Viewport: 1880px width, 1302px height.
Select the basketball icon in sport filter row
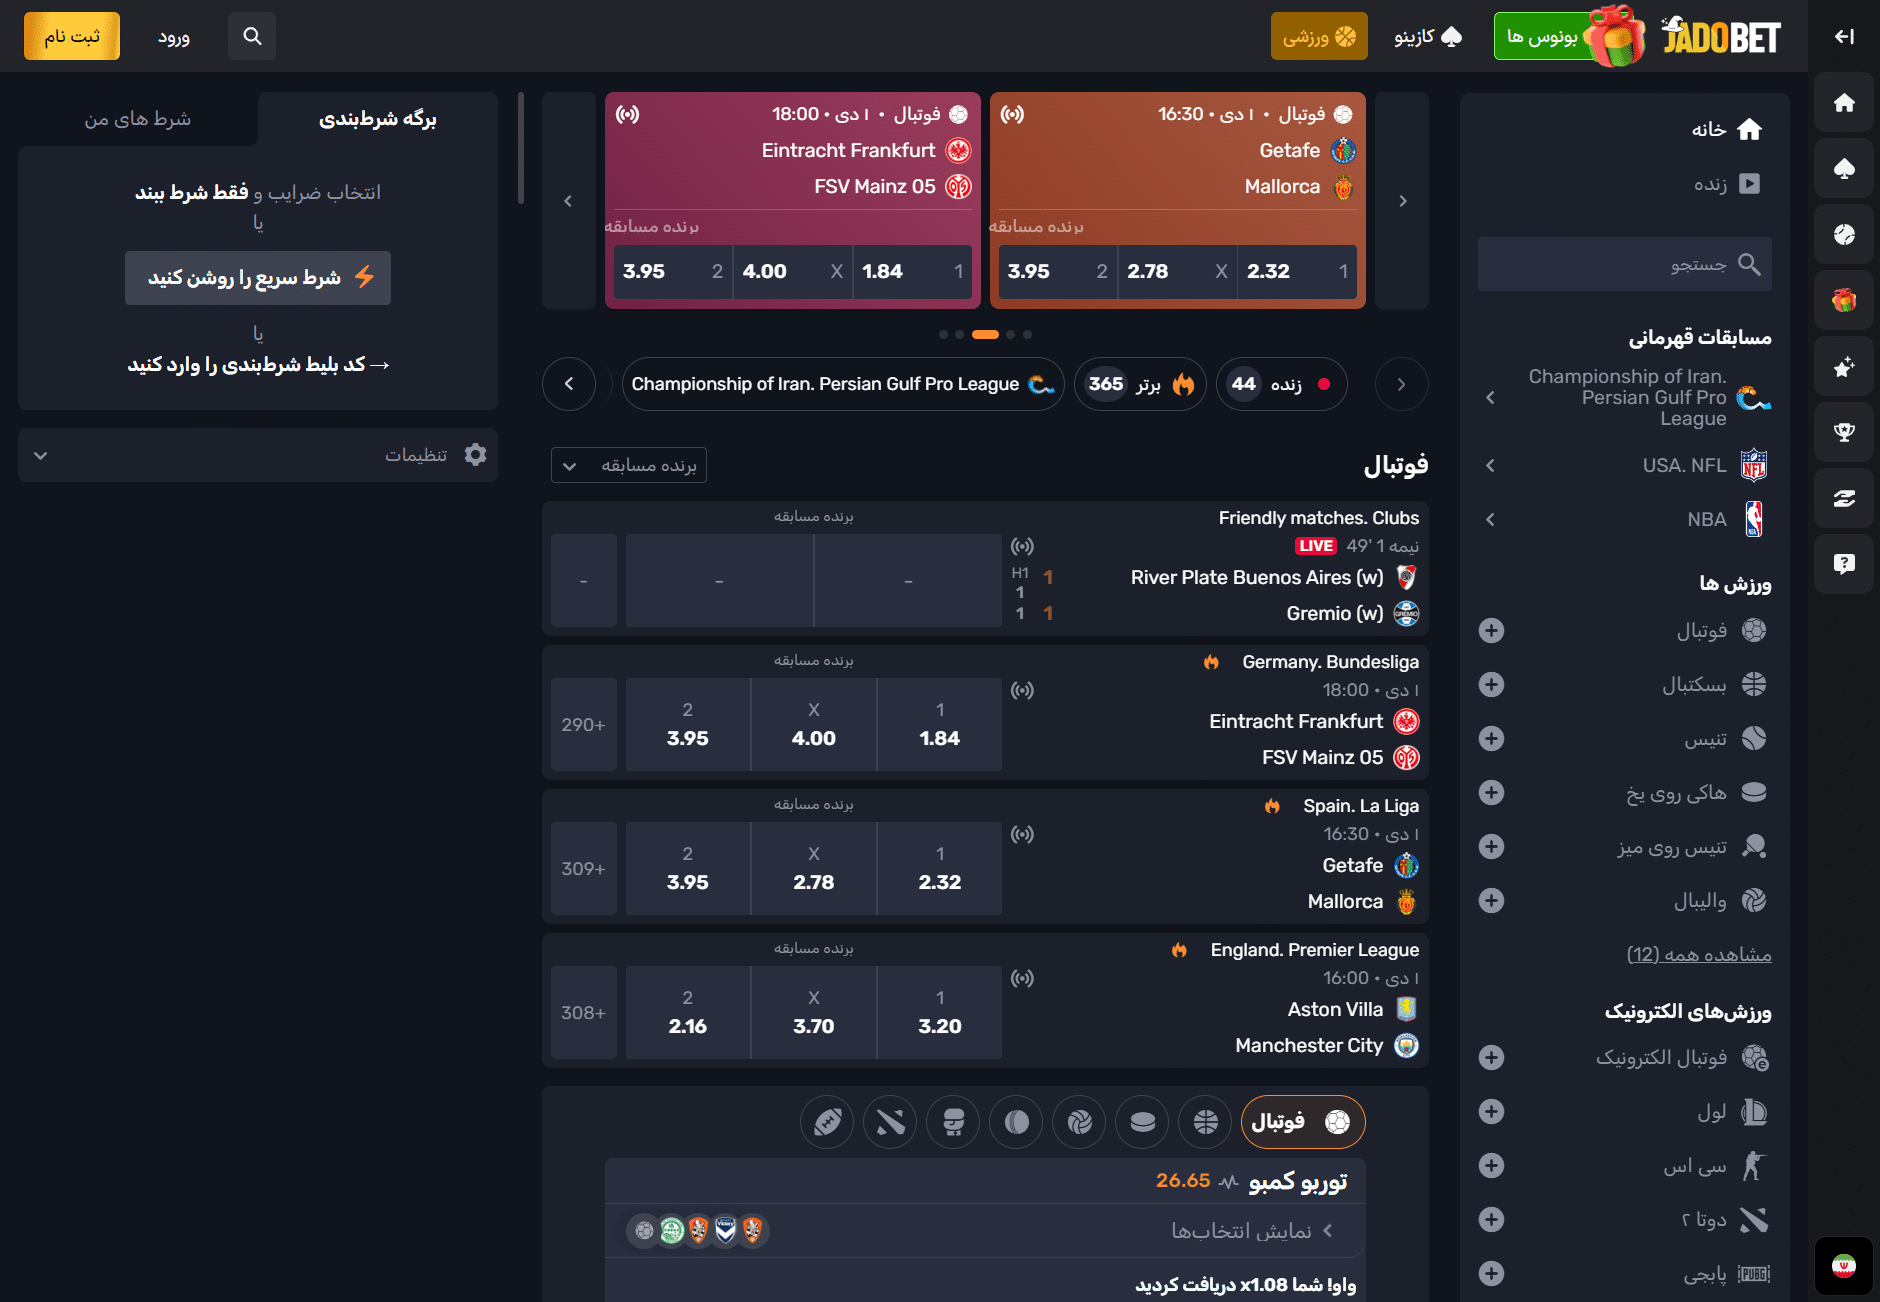coord(1205,1122)
